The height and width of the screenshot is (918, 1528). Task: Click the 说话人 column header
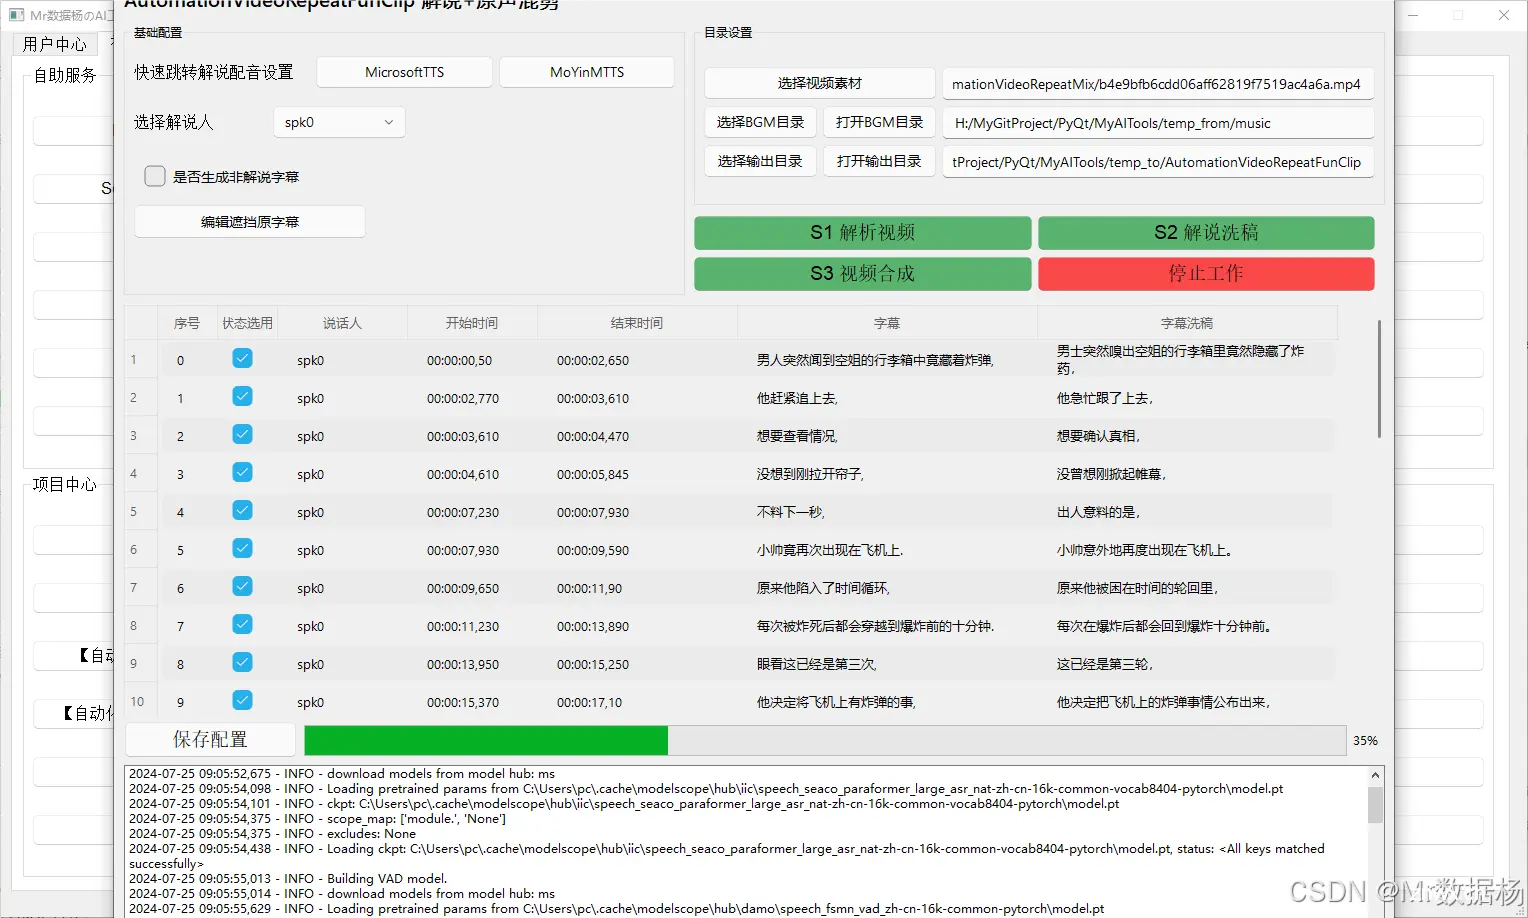point(342,323)
